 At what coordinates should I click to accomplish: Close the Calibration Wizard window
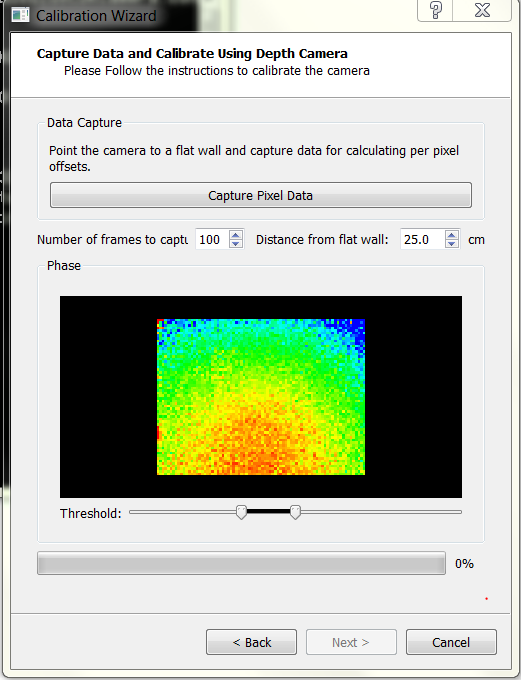pos(482,10)
